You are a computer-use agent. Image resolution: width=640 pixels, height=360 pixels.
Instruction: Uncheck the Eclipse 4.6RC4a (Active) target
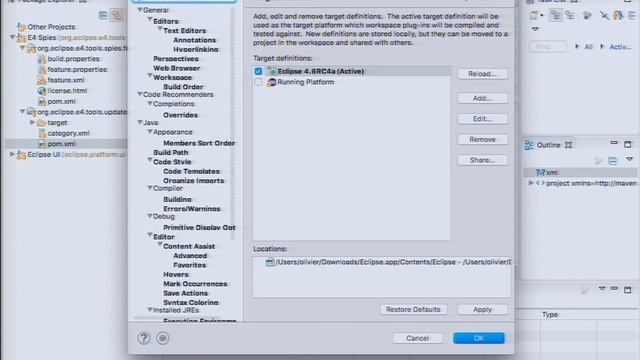pyautogui.click(x=258, y=71)
